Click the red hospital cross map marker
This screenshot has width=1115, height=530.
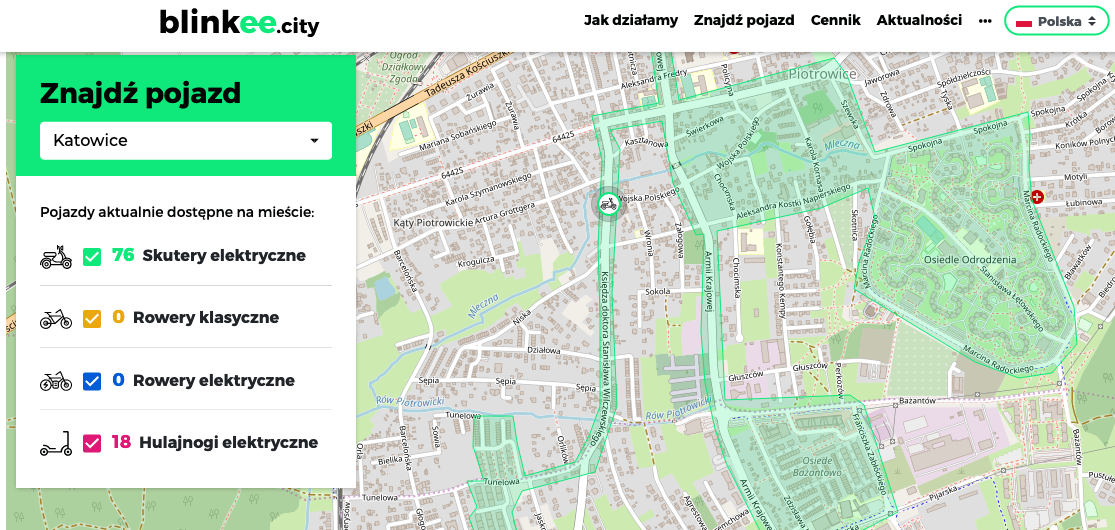[1037, 197]
